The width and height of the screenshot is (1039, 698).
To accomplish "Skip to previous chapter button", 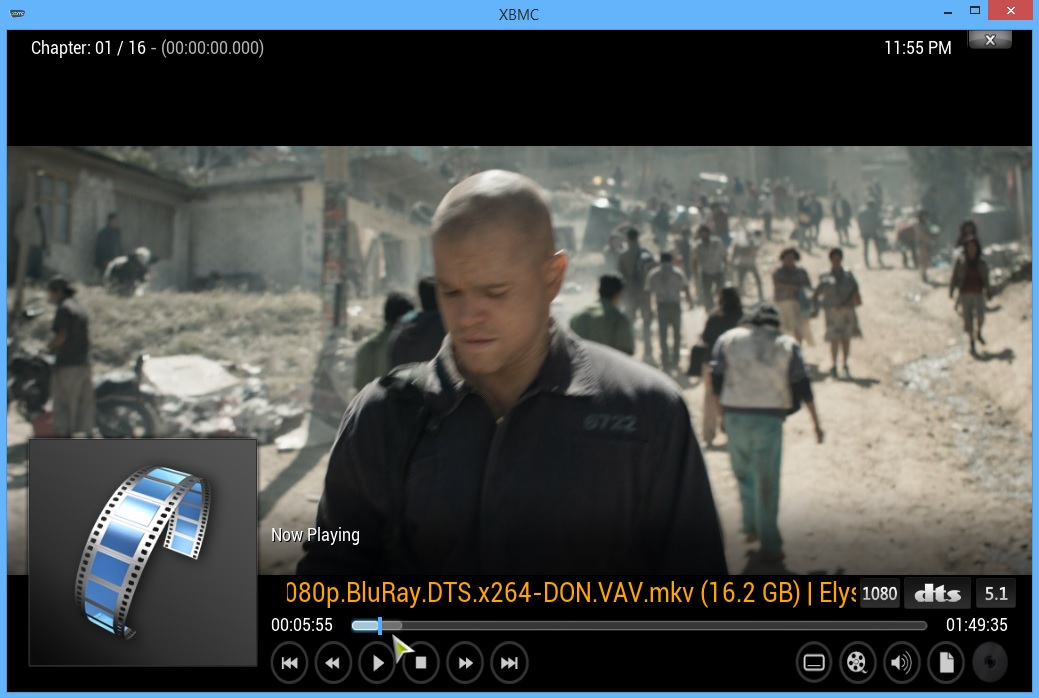I will (290, 662).
